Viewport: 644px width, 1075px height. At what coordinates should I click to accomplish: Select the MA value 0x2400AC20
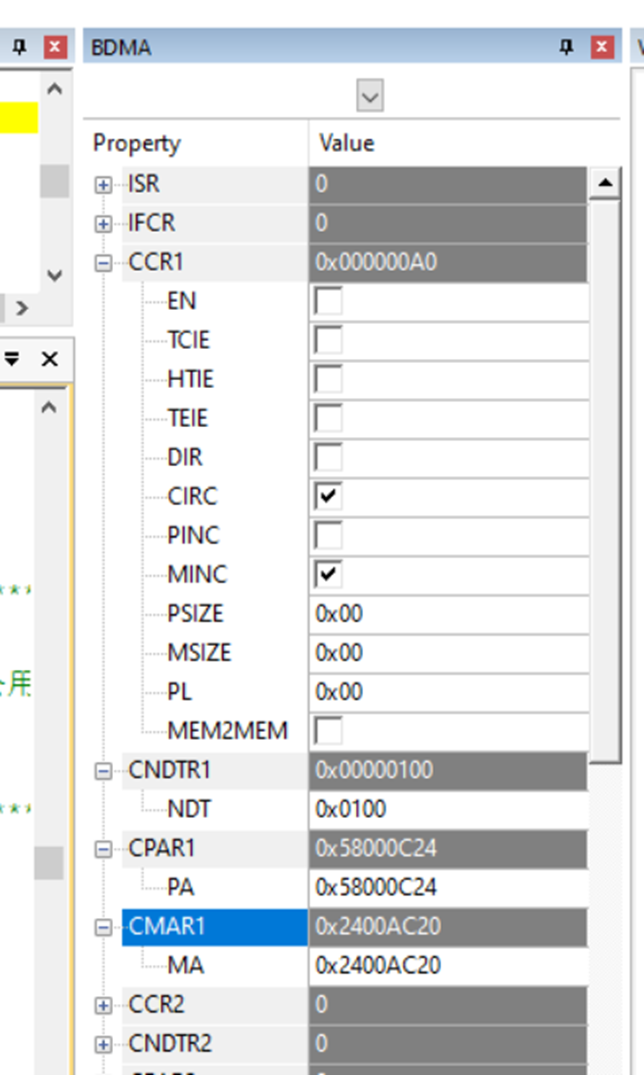click(x=449, y=965)
